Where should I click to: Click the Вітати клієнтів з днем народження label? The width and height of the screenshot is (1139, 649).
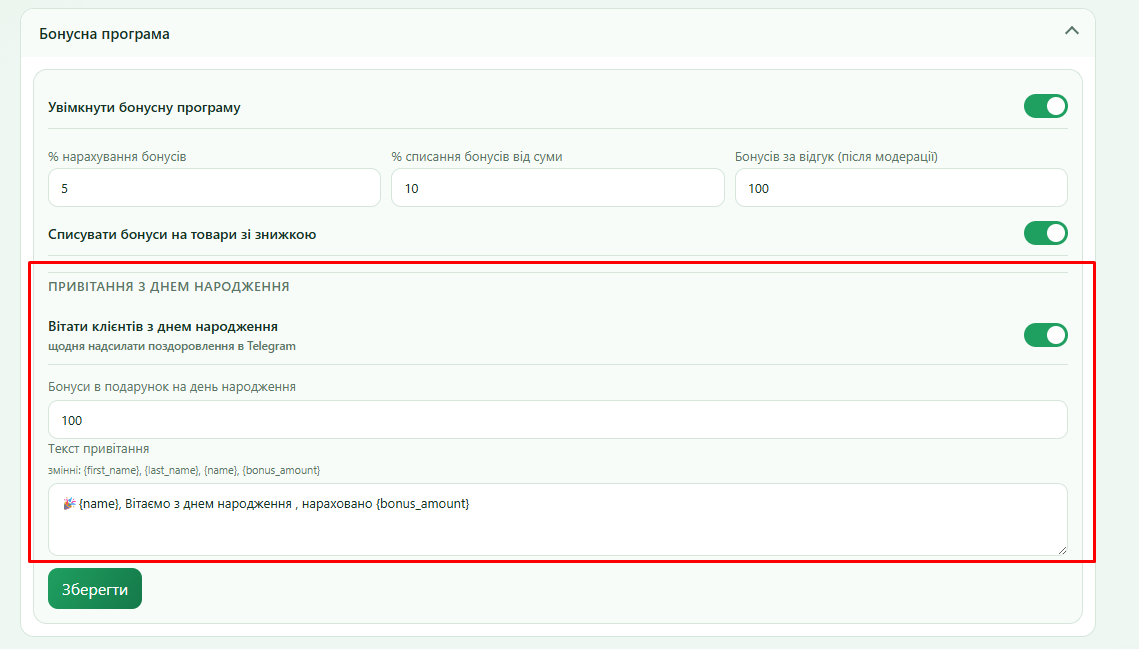tap(163, 326)
